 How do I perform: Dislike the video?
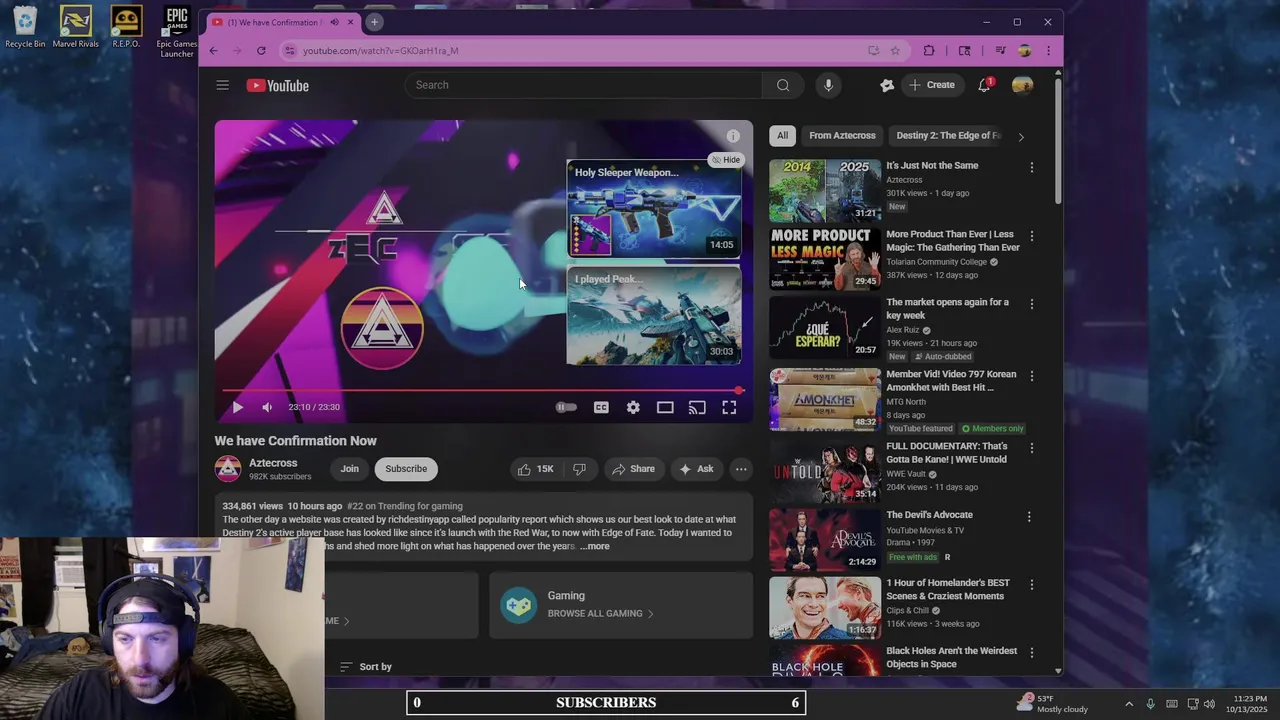pos(579,469)
